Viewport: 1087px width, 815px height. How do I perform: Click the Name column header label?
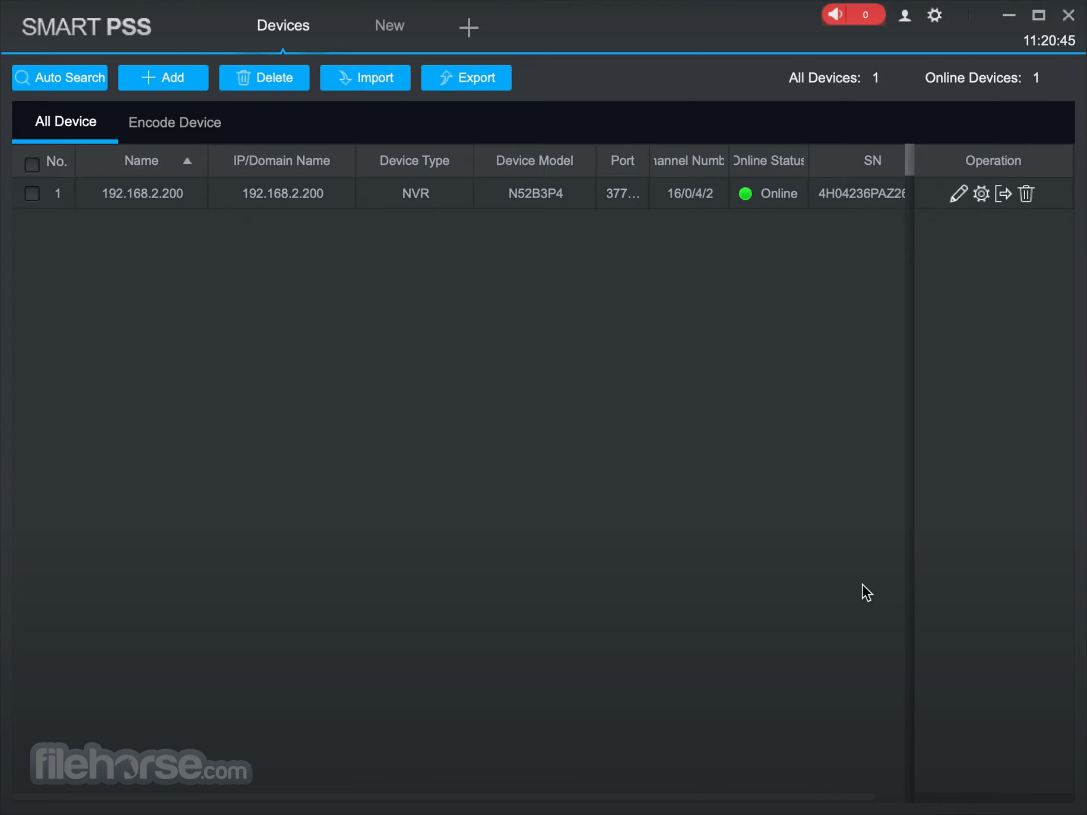(x=141, y=161)
